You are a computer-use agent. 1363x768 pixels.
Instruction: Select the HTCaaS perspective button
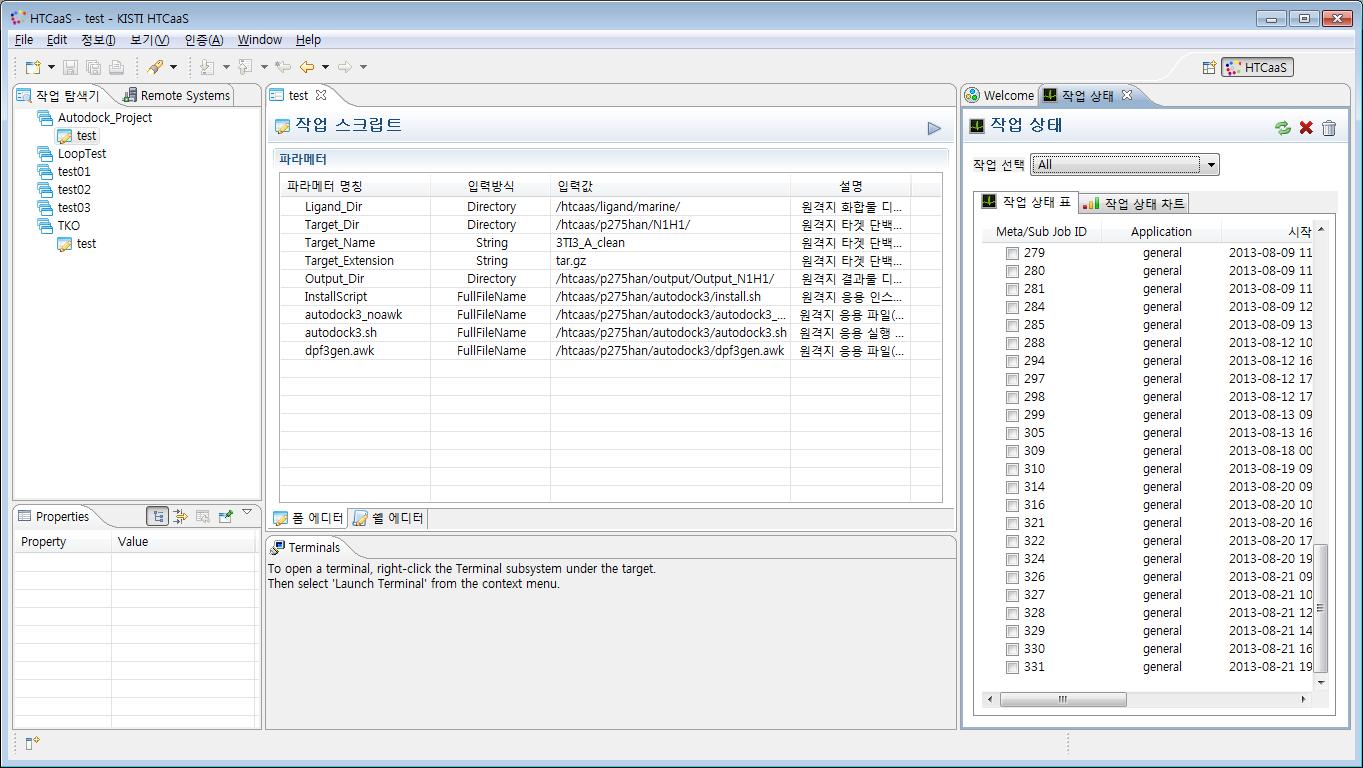1257,67
